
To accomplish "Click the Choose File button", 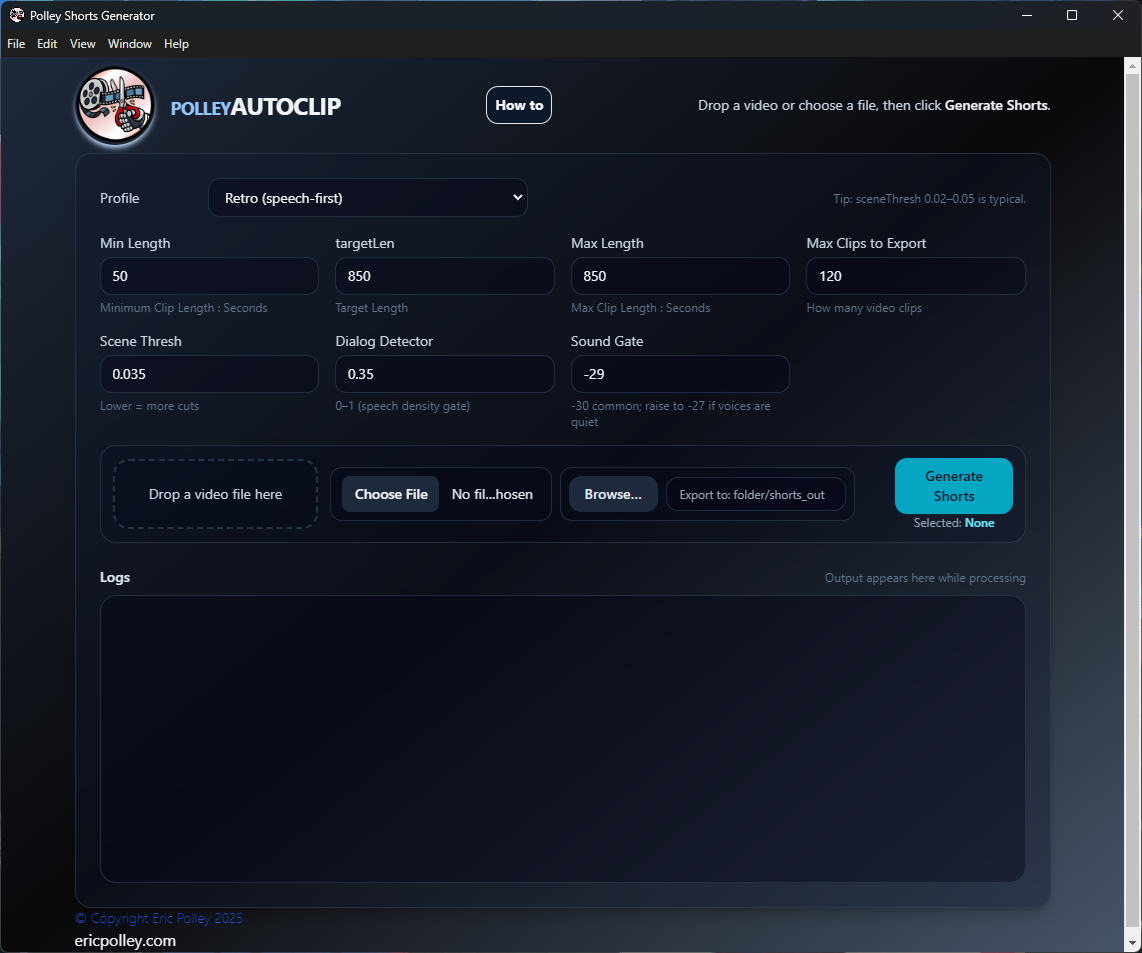I will tap(390, 494).
